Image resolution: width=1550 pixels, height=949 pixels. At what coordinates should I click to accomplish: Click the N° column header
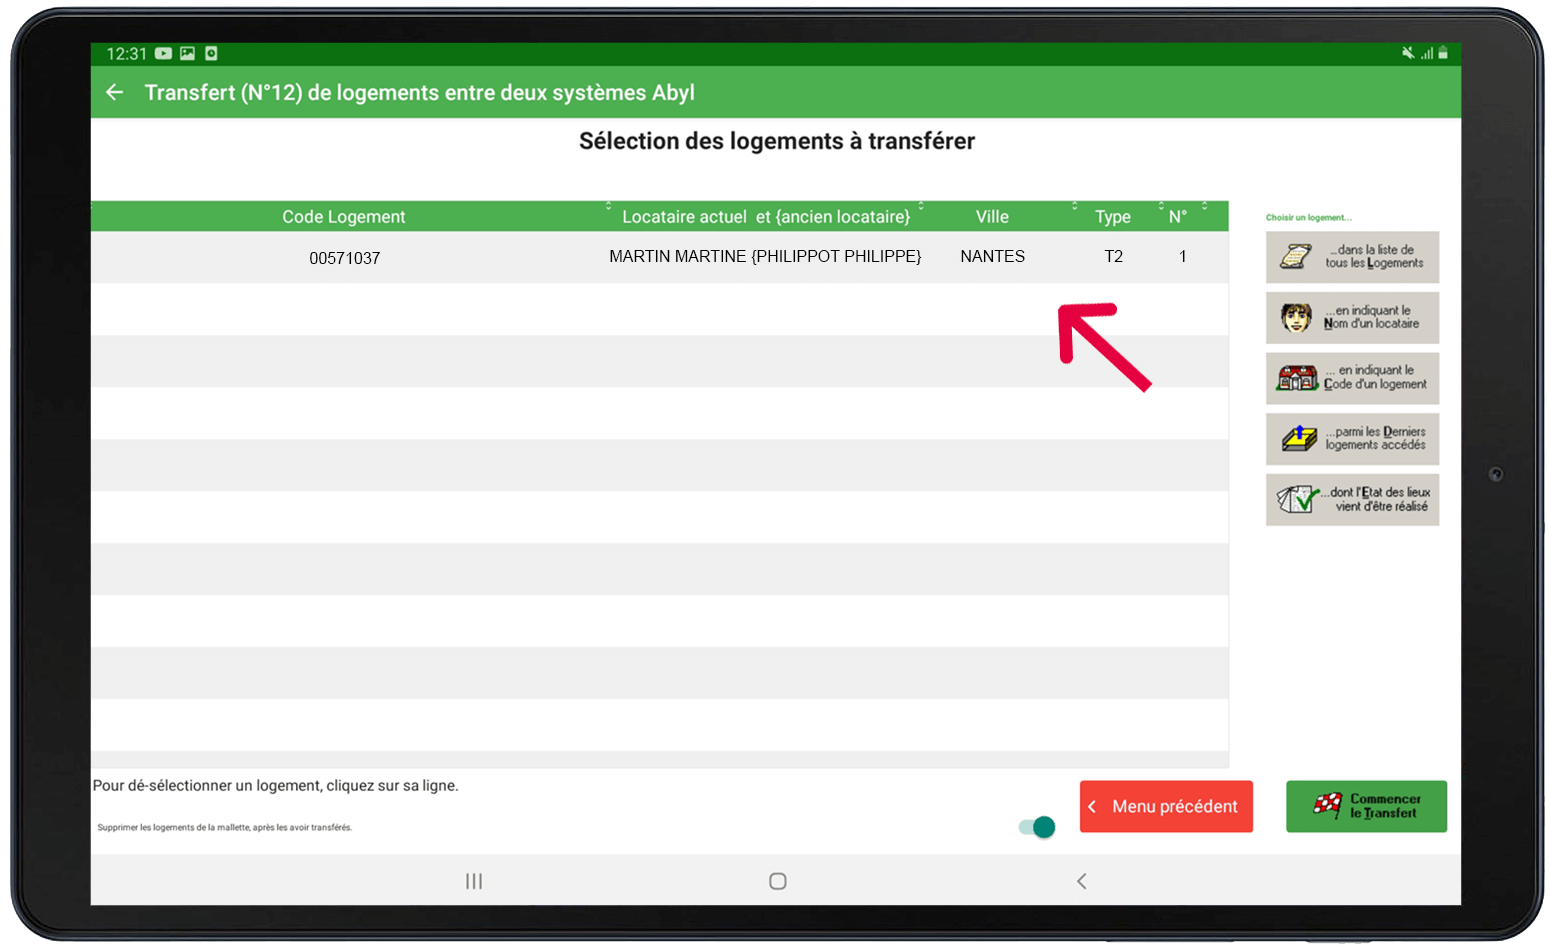click(x=1178, y=217)
